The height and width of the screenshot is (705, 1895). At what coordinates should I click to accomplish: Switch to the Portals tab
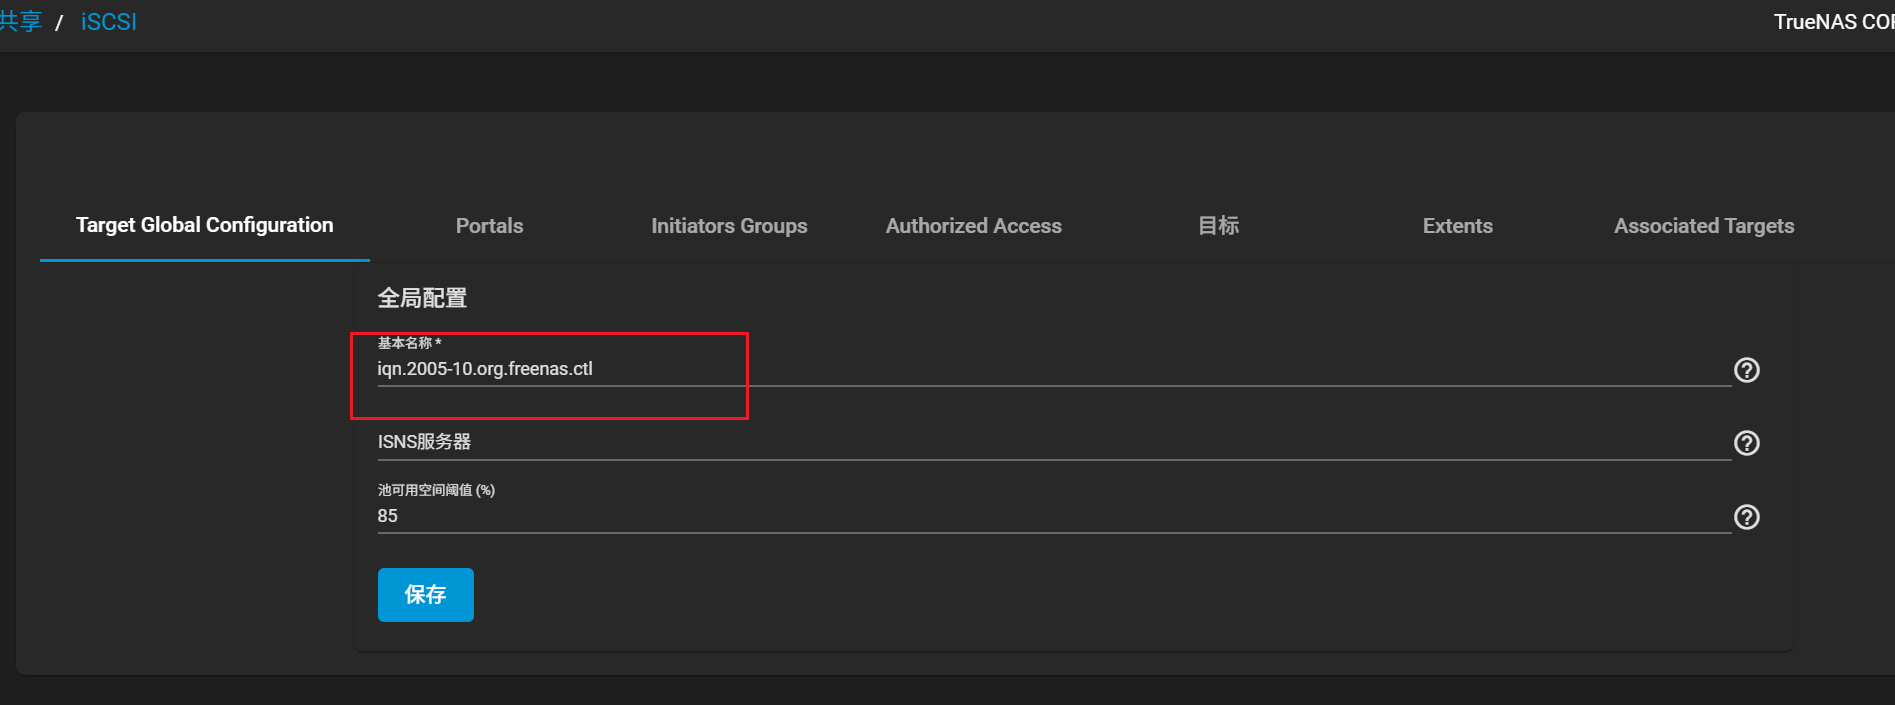pyautogui.click(x=489, y=226)
